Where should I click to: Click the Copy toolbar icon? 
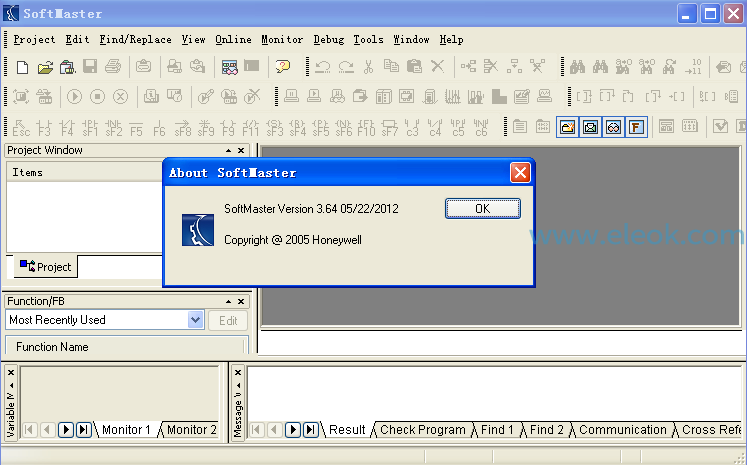click(391, 66)
